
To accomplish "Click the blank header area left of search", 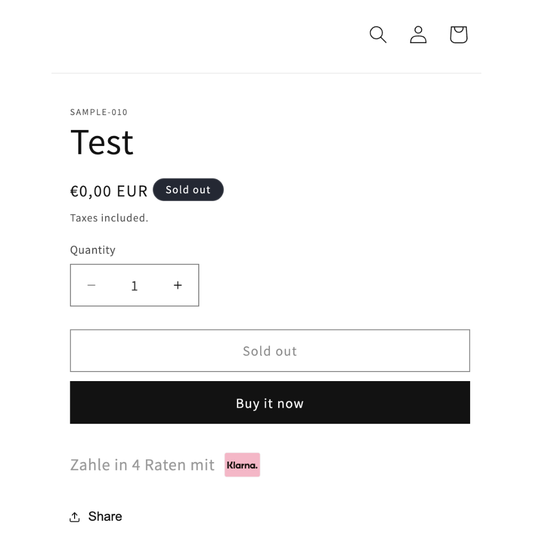I will (x=204, y=34).
